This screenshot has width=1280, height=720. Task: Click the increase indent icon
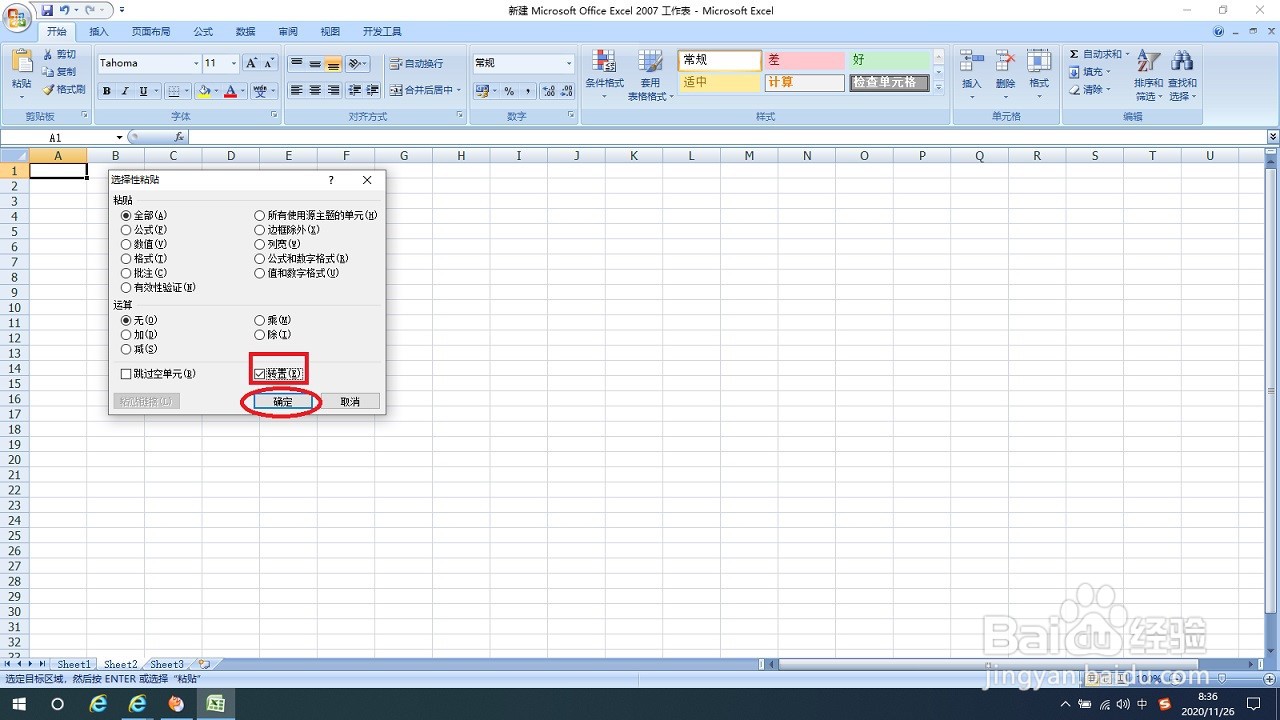tap(373, 90)
